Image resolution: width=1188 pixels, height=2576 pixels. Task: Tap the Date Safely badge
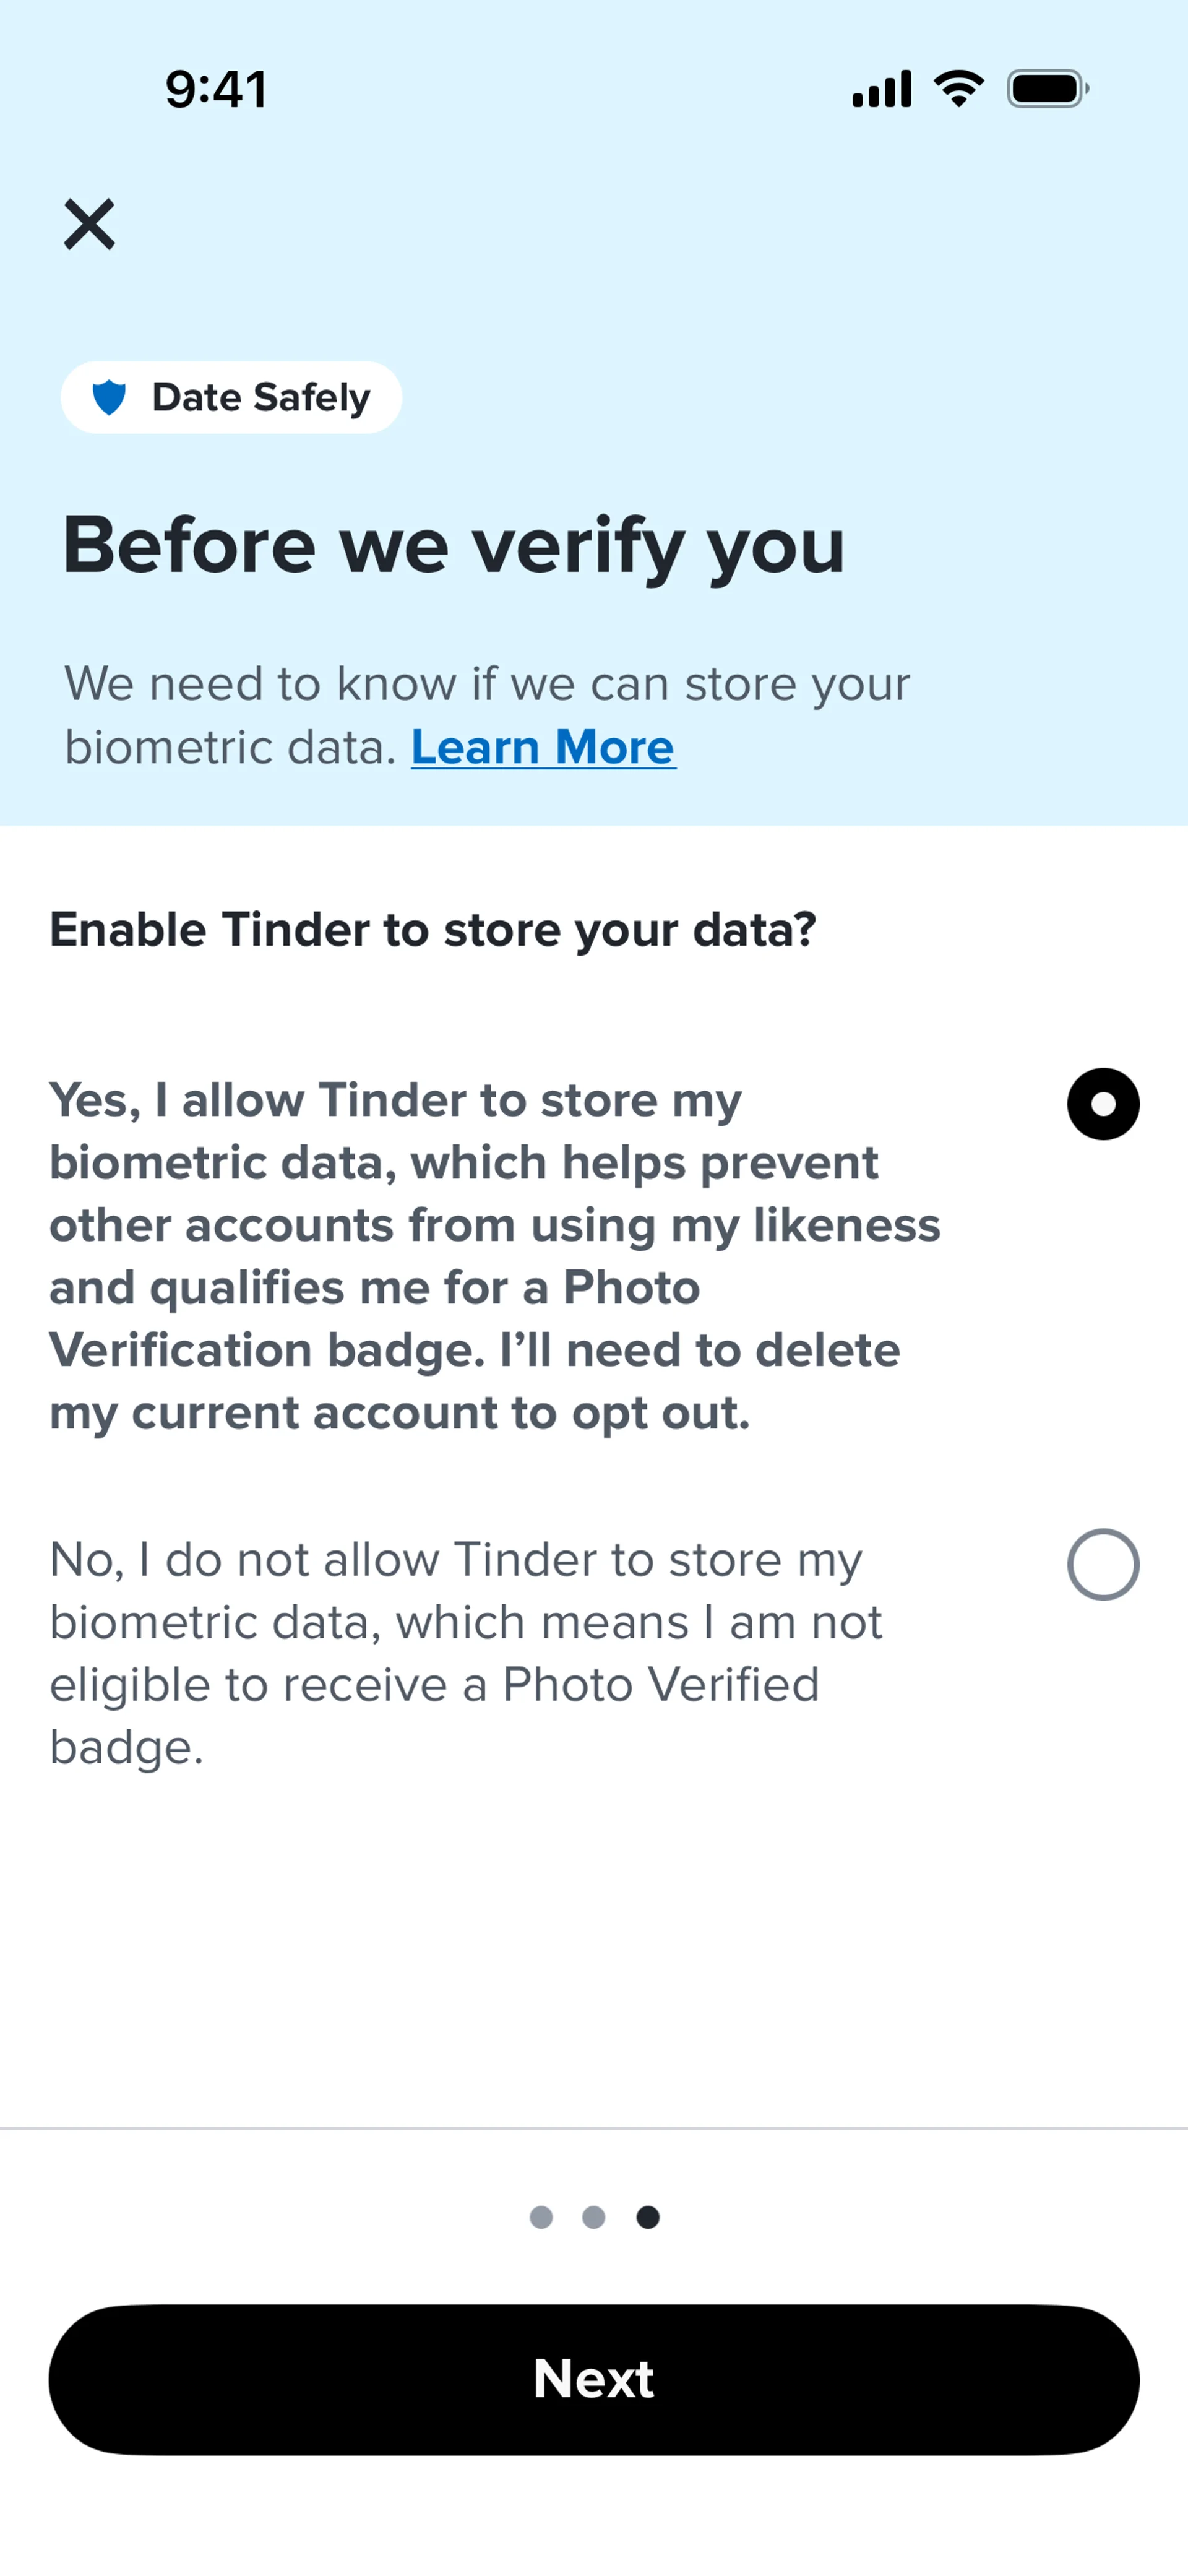231,397
